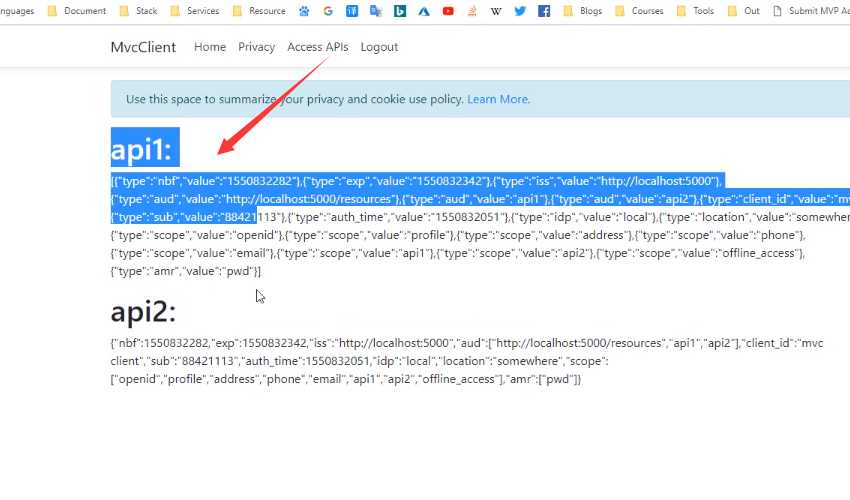This screenshot has height=500, width=850.
Task: Open the translate bookmark icon
Action: click(376, 11)
